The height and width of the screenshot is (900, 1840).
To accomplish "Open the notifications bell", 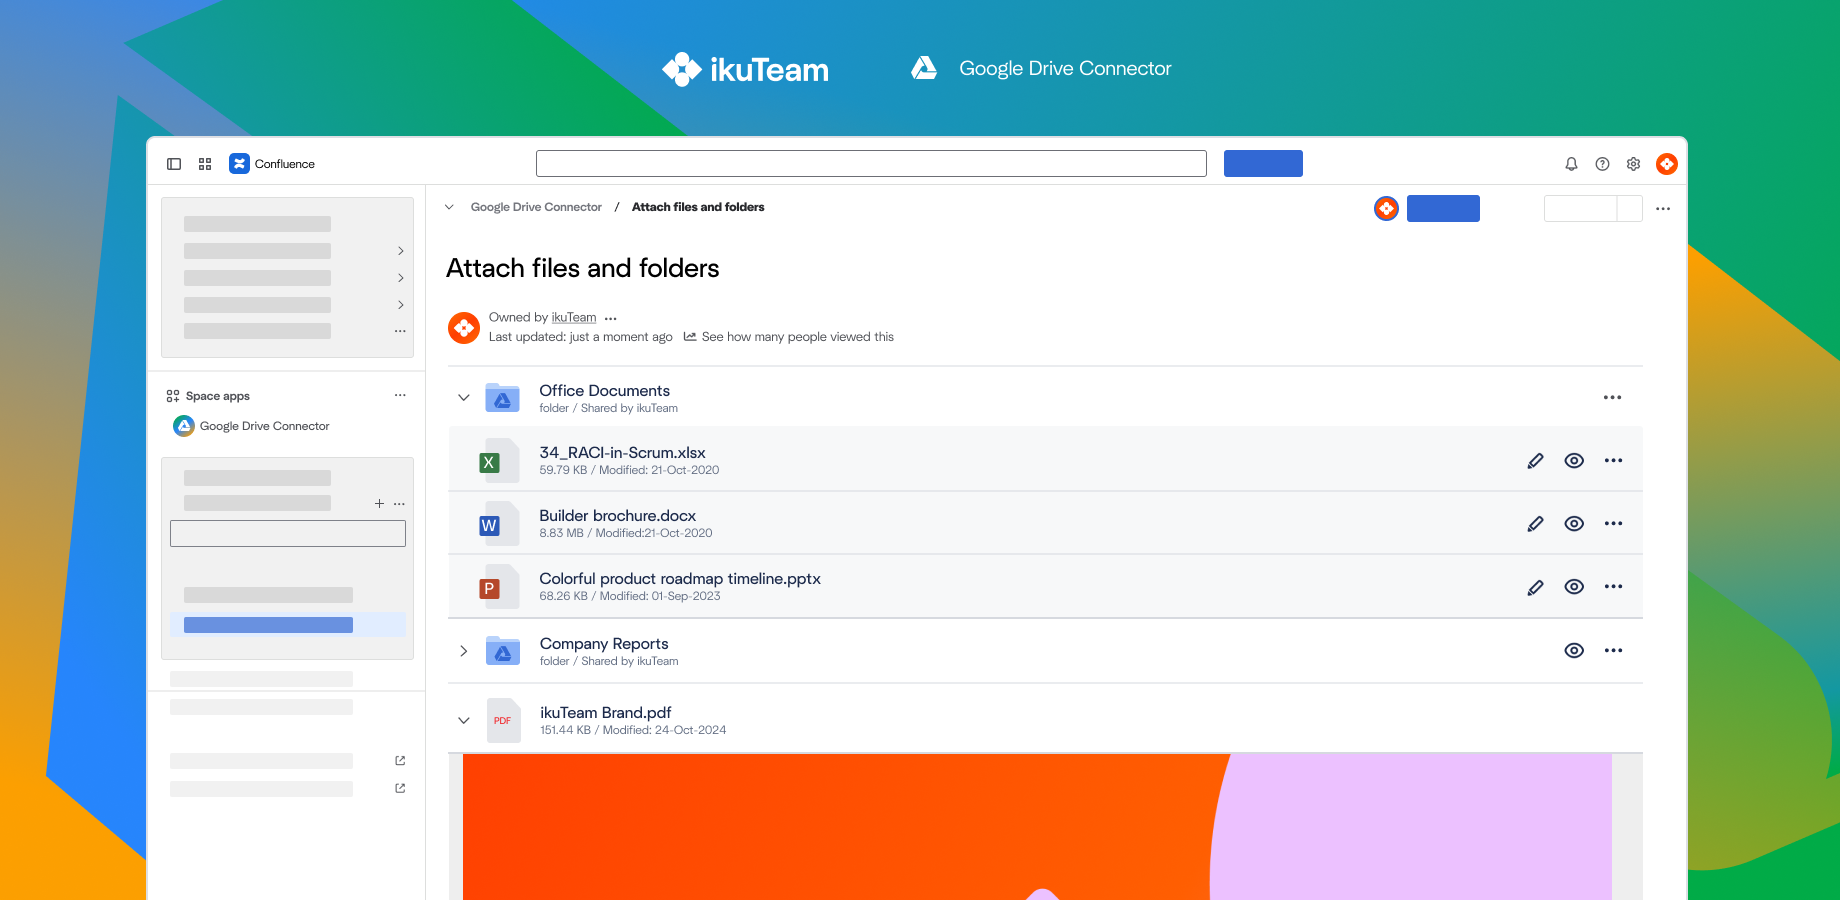I will pos(1571,163).
